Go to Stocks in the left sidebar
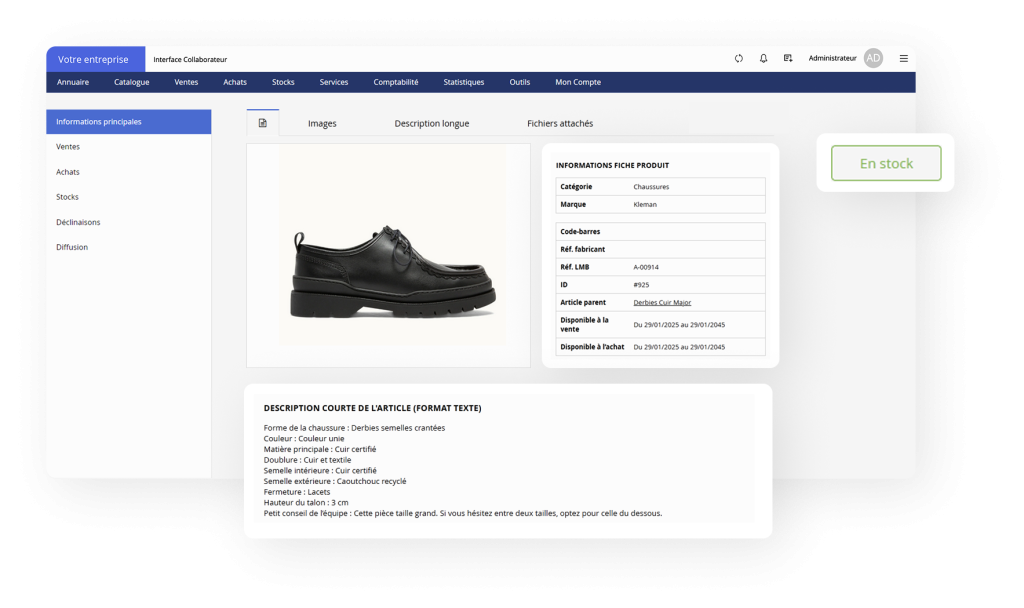This screenshot has width=1024, height=608. 67,197
